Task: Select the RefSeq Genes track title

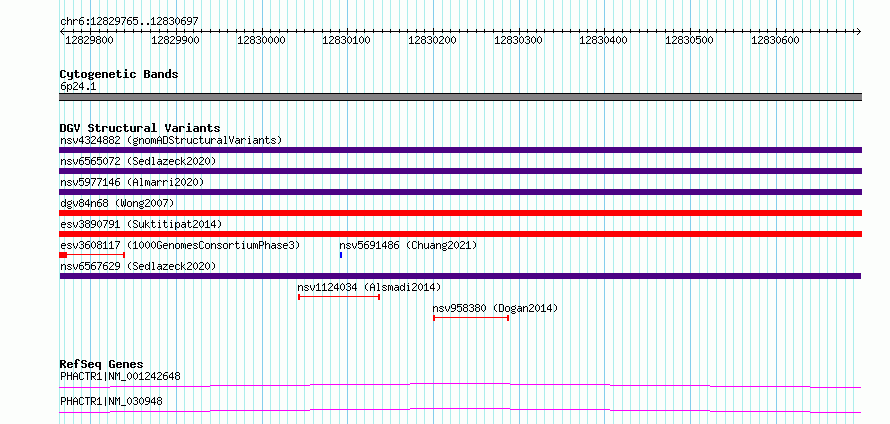Action: point(102,364)
